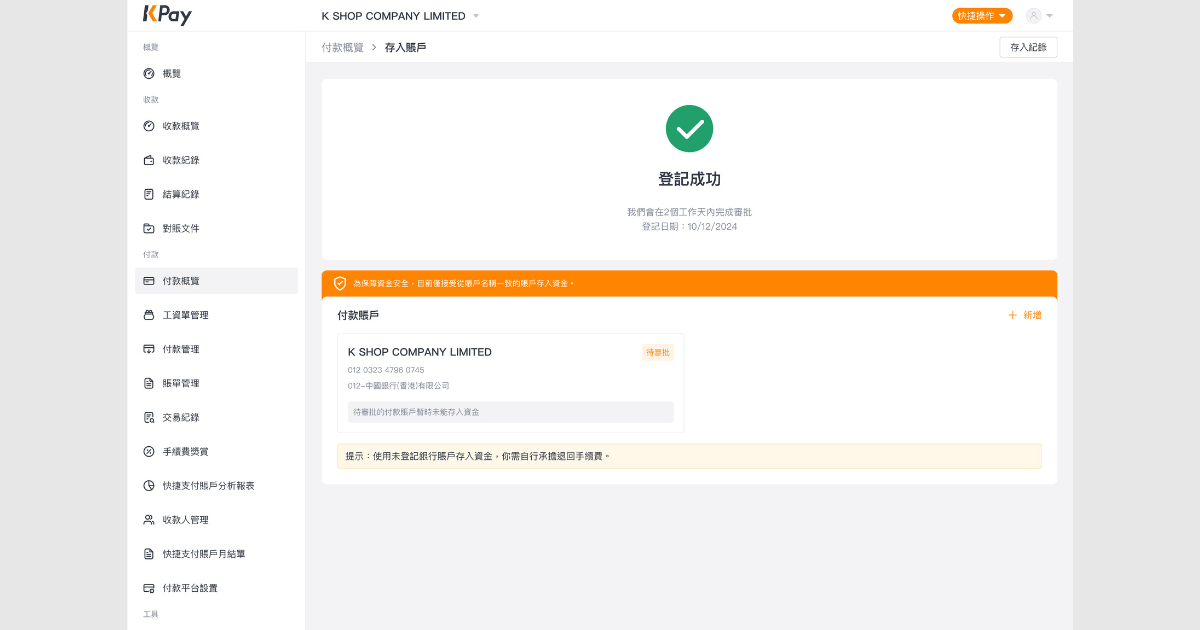The height and width of the screenshot is (630, 1200).
Task: Click the 付款概覽 breadcrumb link
Action: (343, 47)
